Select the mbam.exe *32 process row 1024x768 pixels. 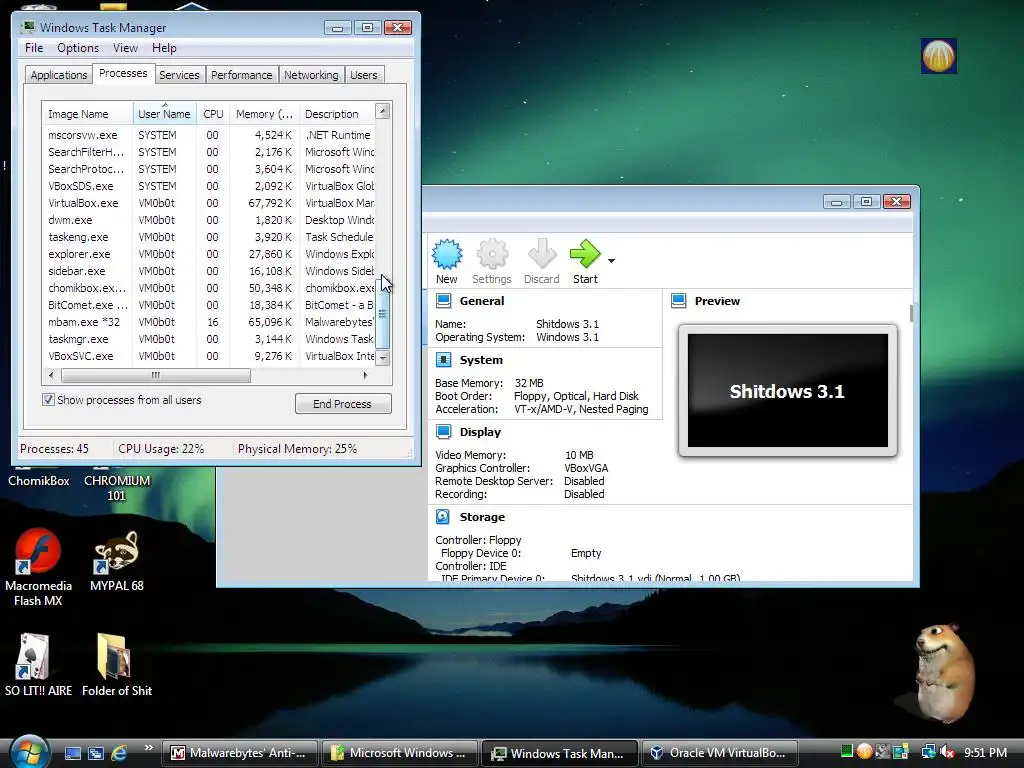(x=209, y=322)
